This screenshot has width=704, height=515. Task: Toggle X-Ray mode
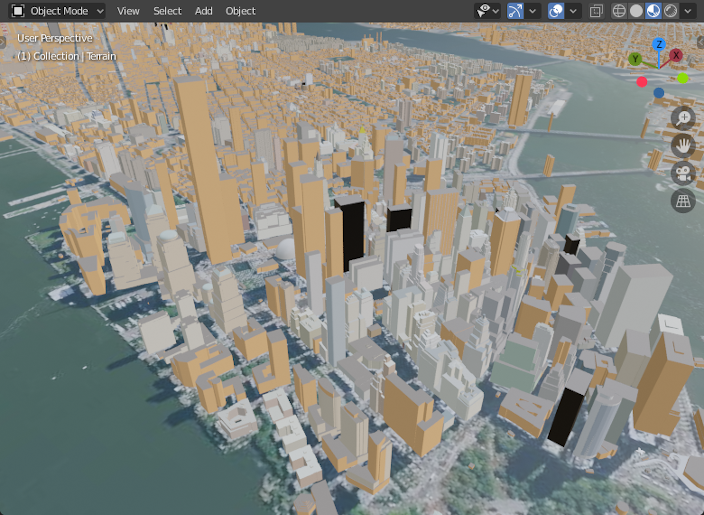tap(596, 11)
